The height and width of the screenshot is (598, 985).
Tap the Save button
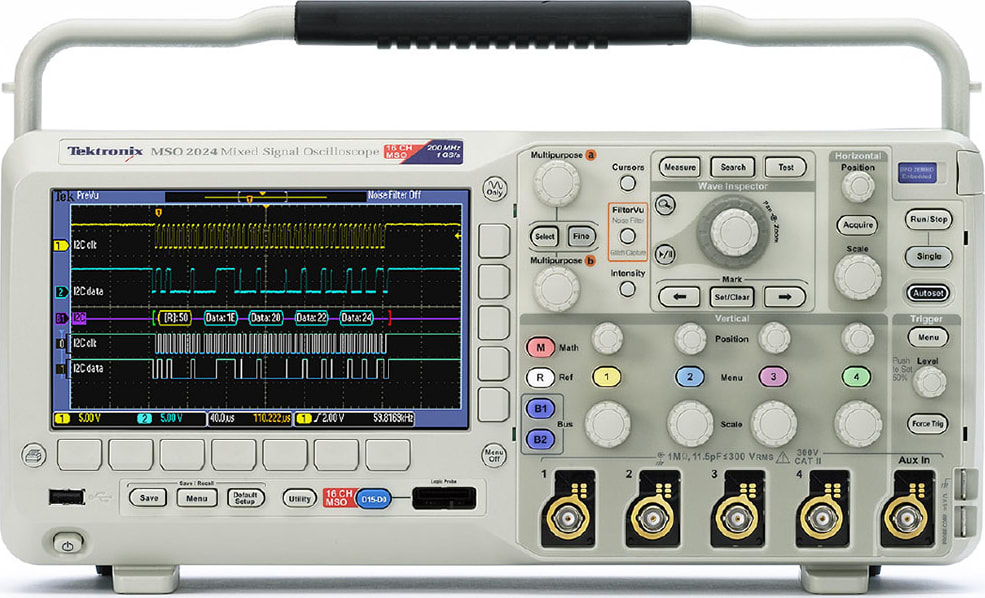click(x=149, y=497)
